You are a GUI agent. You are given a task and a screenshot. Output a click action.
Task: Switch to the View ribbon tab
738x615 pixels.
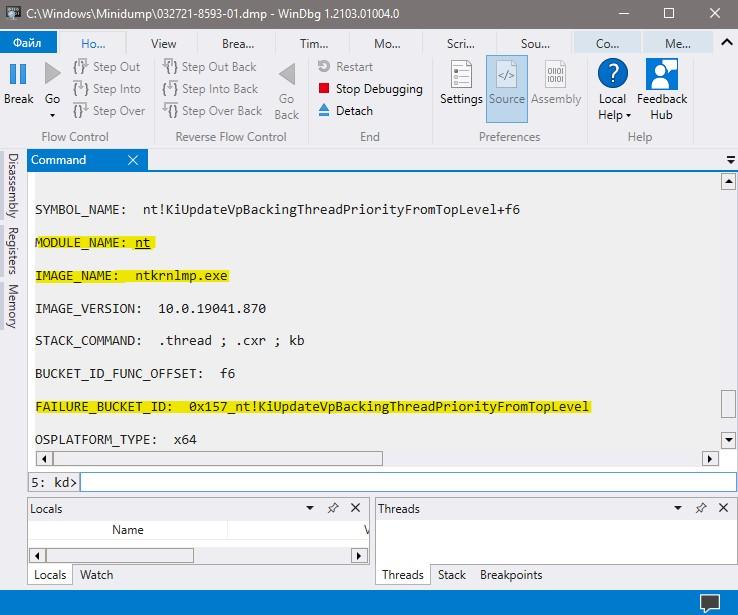[x=163, y=44]
